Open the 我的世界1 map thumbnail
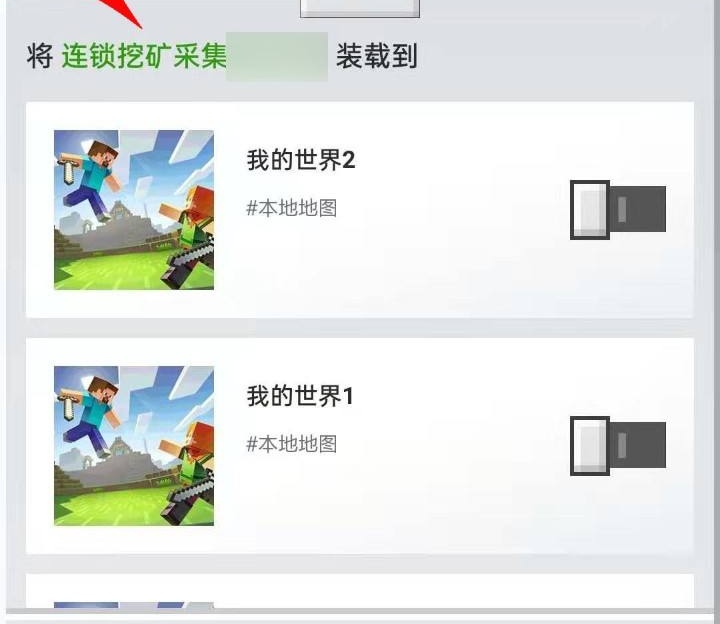 point(134,446)
